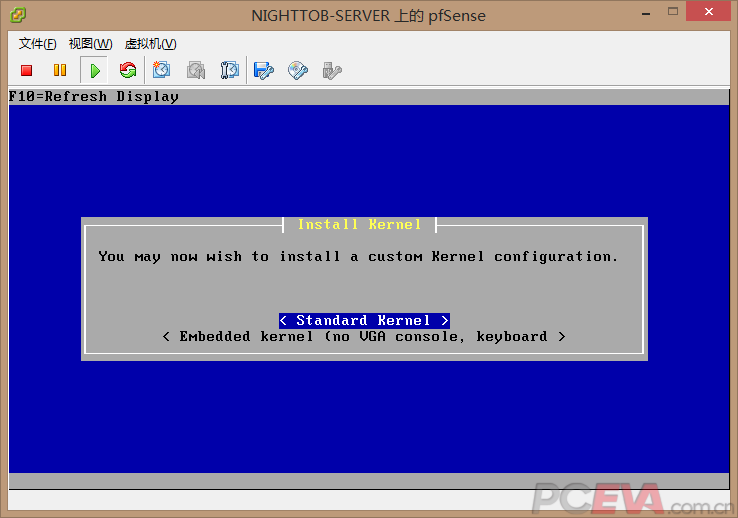Power on the VM with green play icon
The width and height of the screenshot is (738, 518).
(x=94, y=70)
